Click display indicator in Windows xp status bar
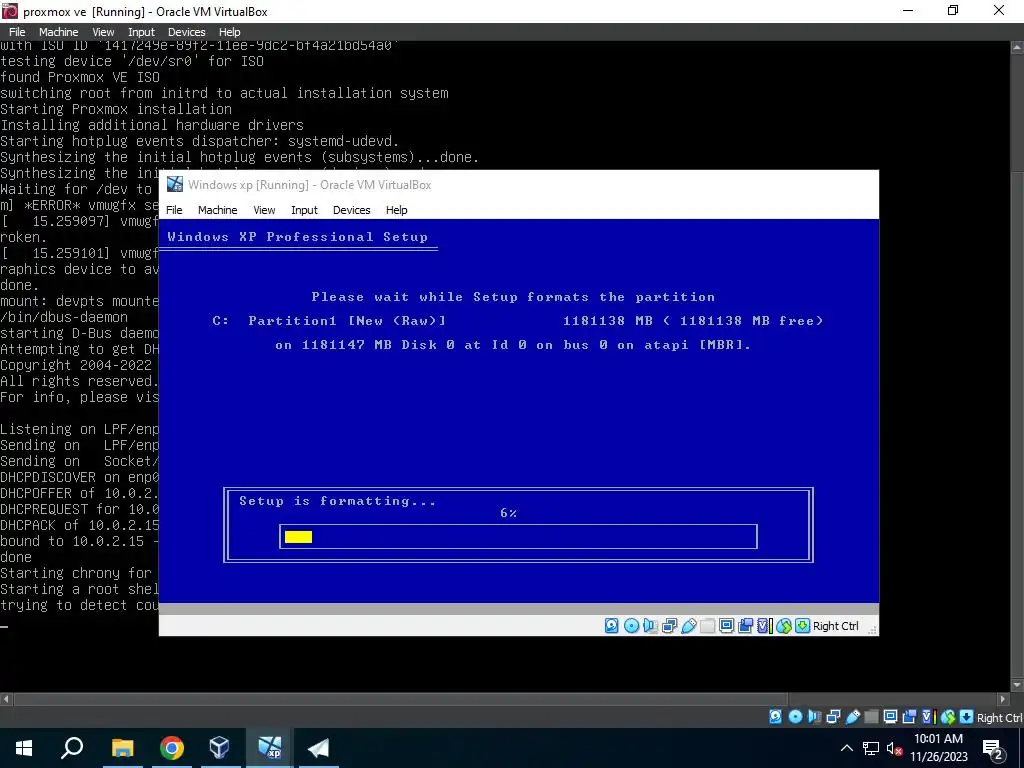 (x=726, y=626)
